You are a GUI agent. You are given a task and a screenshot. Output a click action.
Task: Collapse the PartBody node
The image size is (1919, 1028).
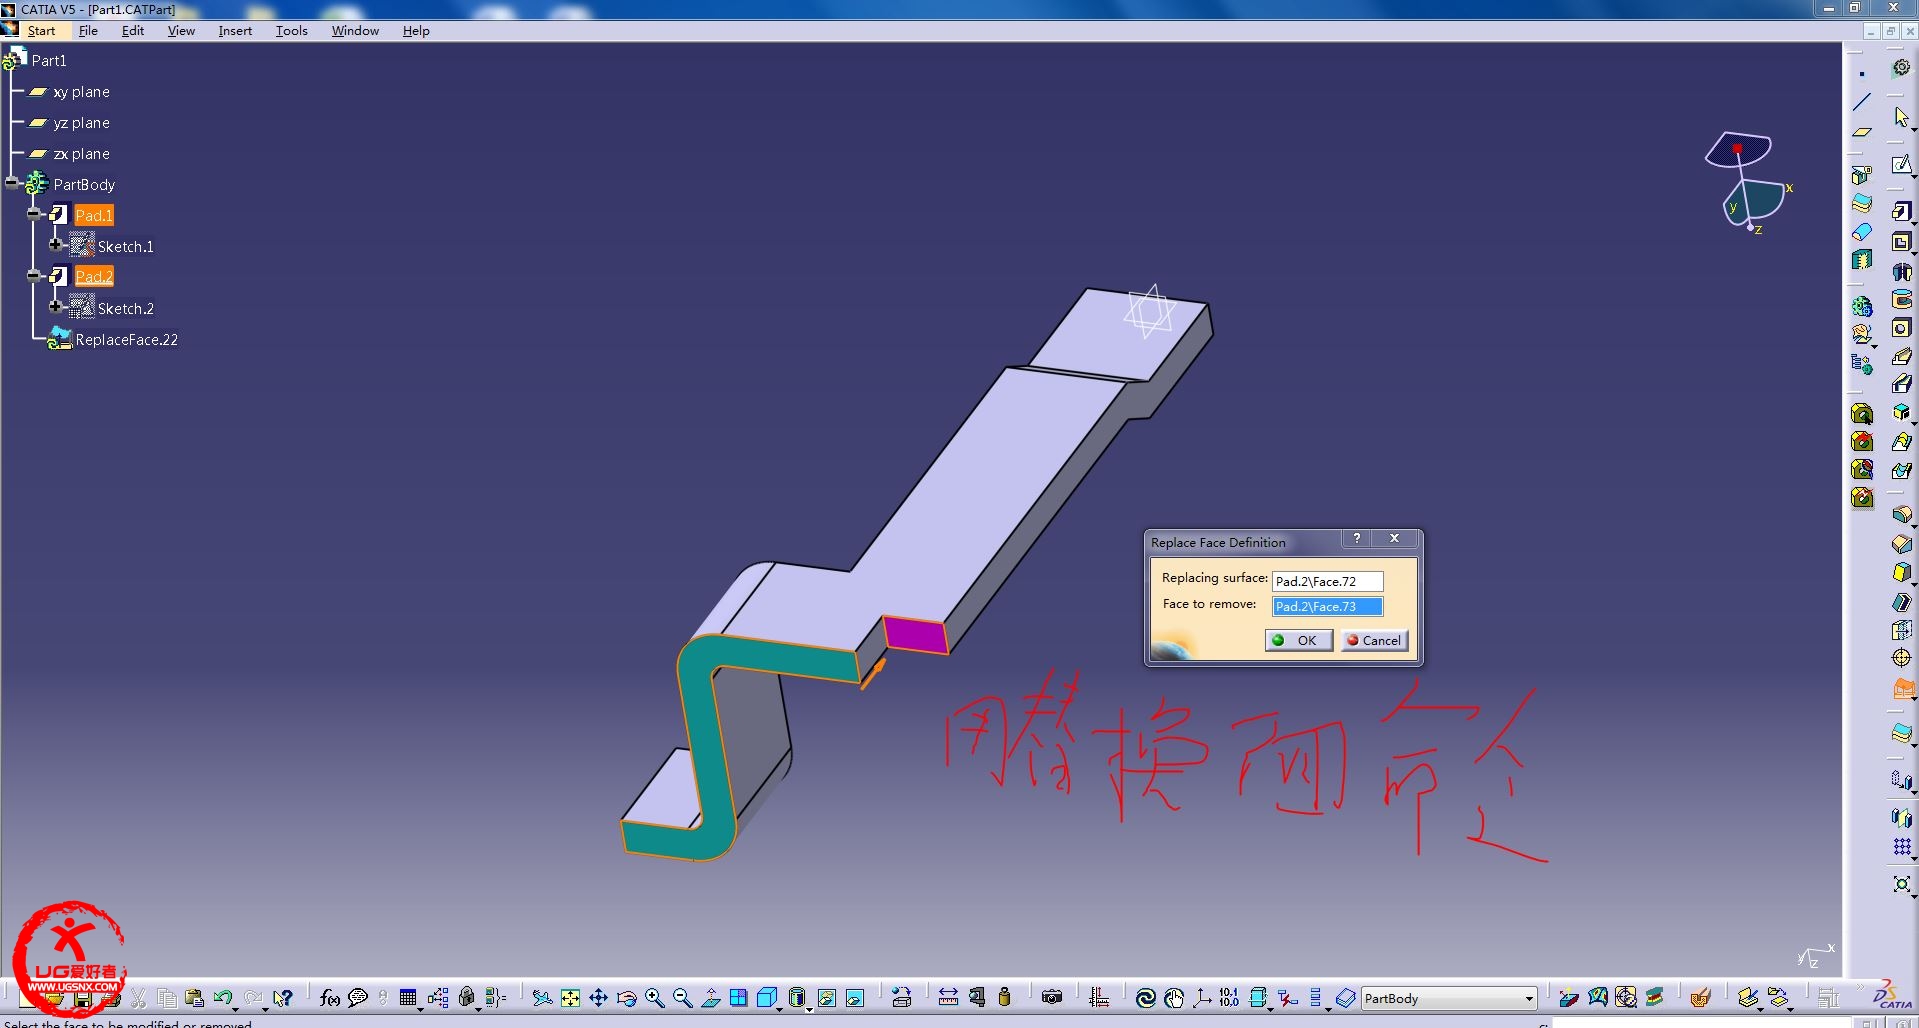[11, 183]
